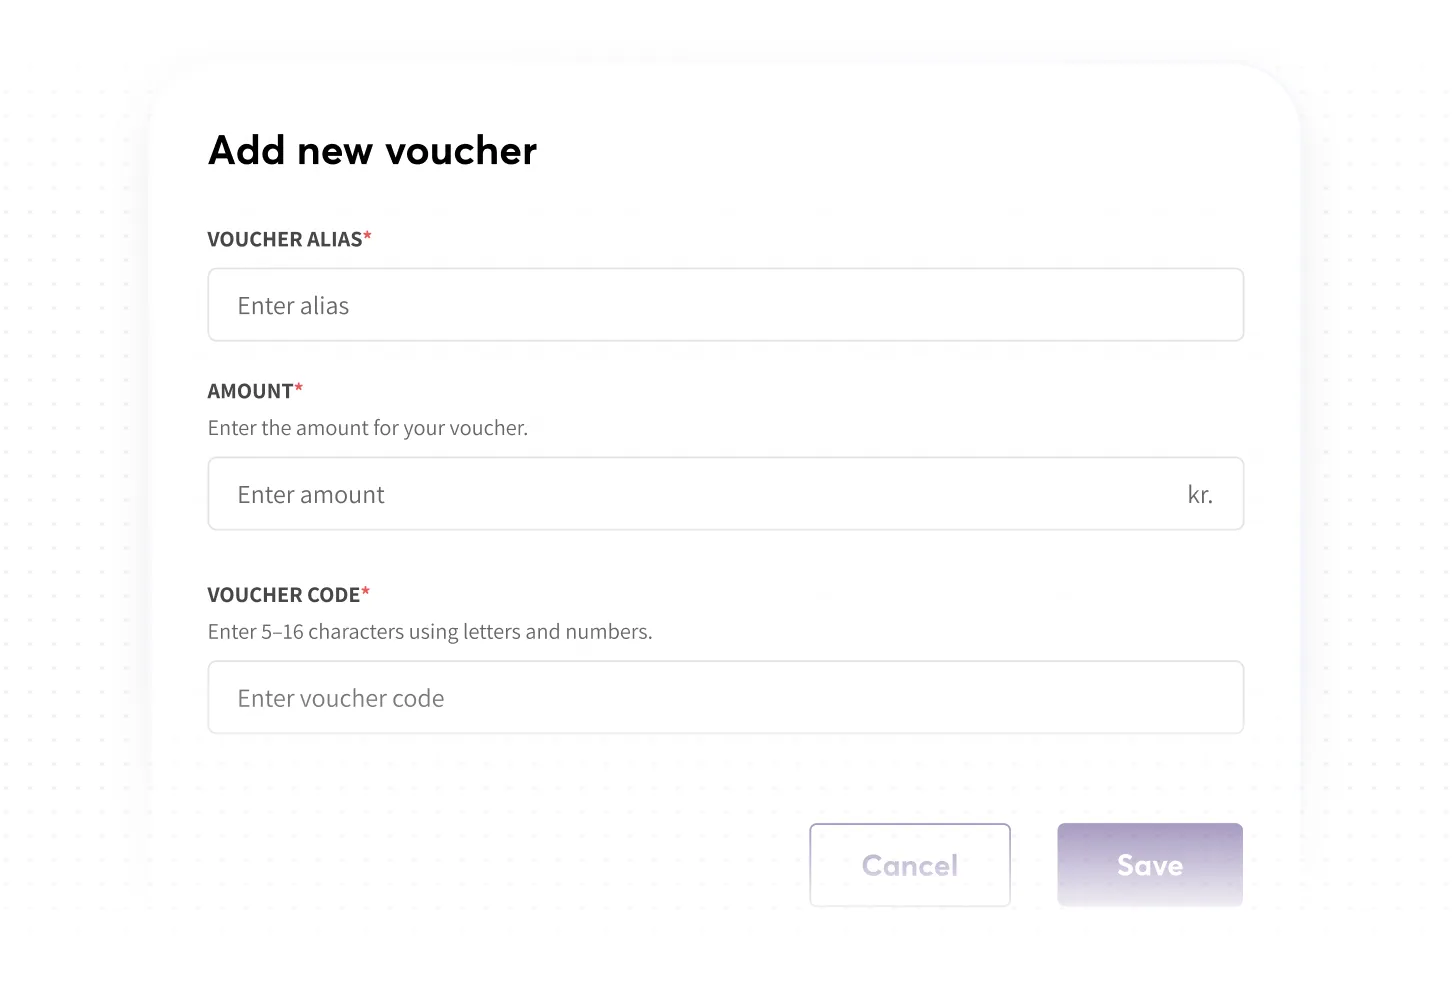Click the VOUCHER CODE field label
1452x1000 pixels.
(x=283, y=595)
